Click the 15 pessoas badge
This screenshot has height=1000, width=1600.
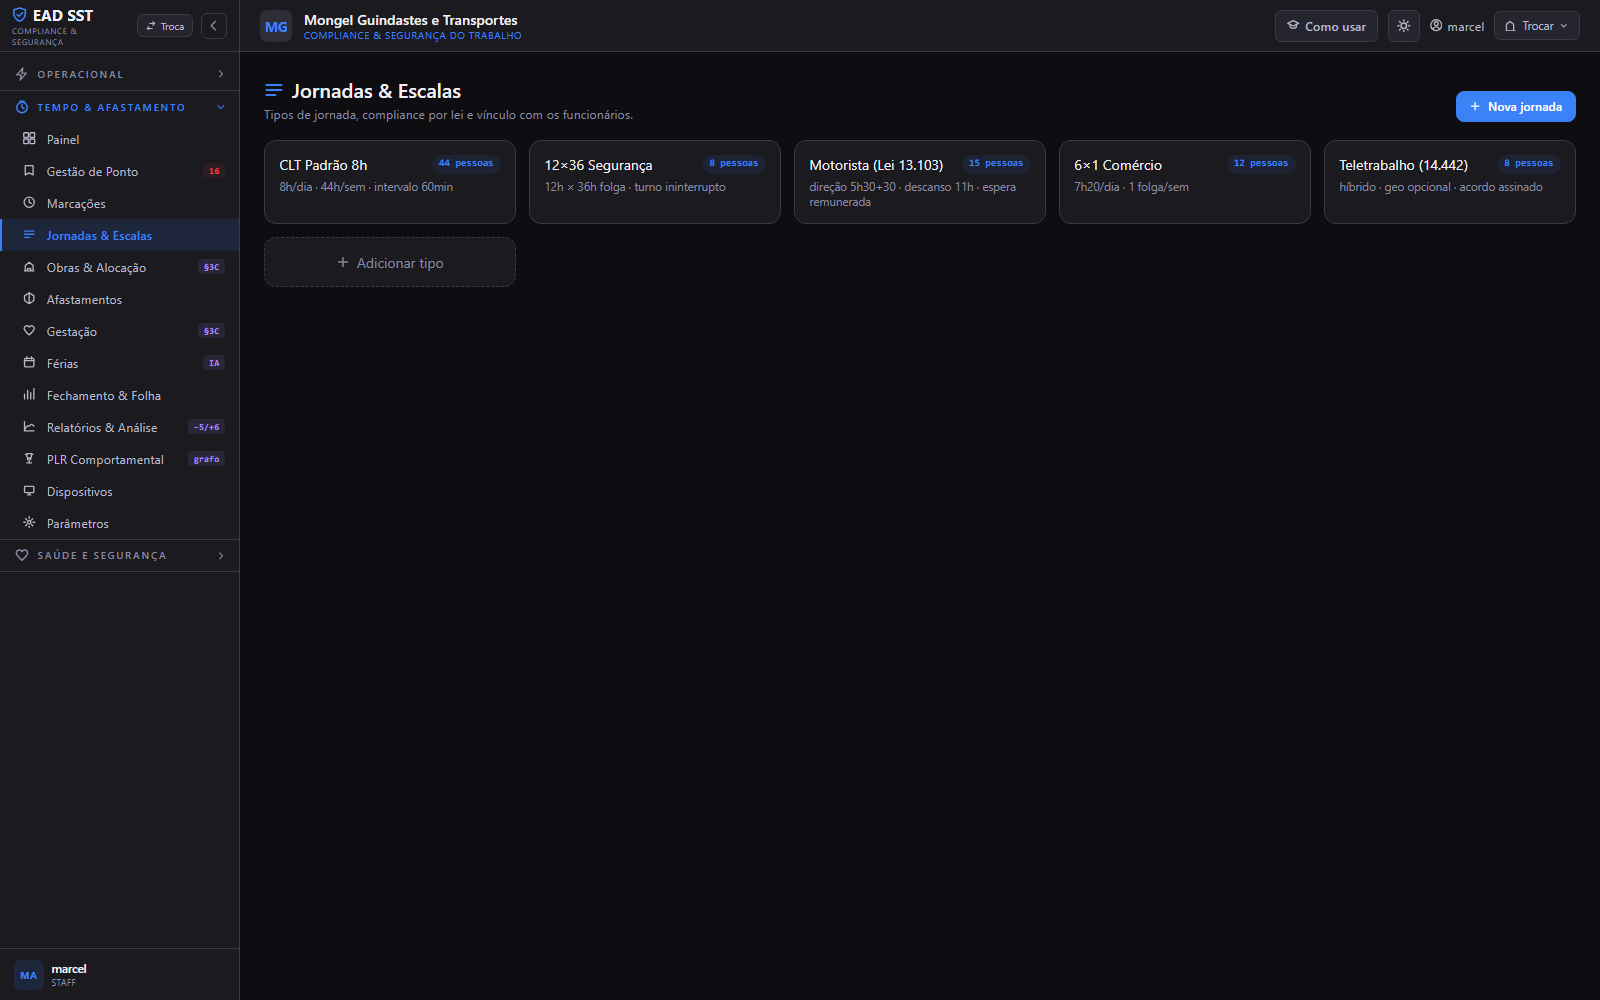point(996,163)
